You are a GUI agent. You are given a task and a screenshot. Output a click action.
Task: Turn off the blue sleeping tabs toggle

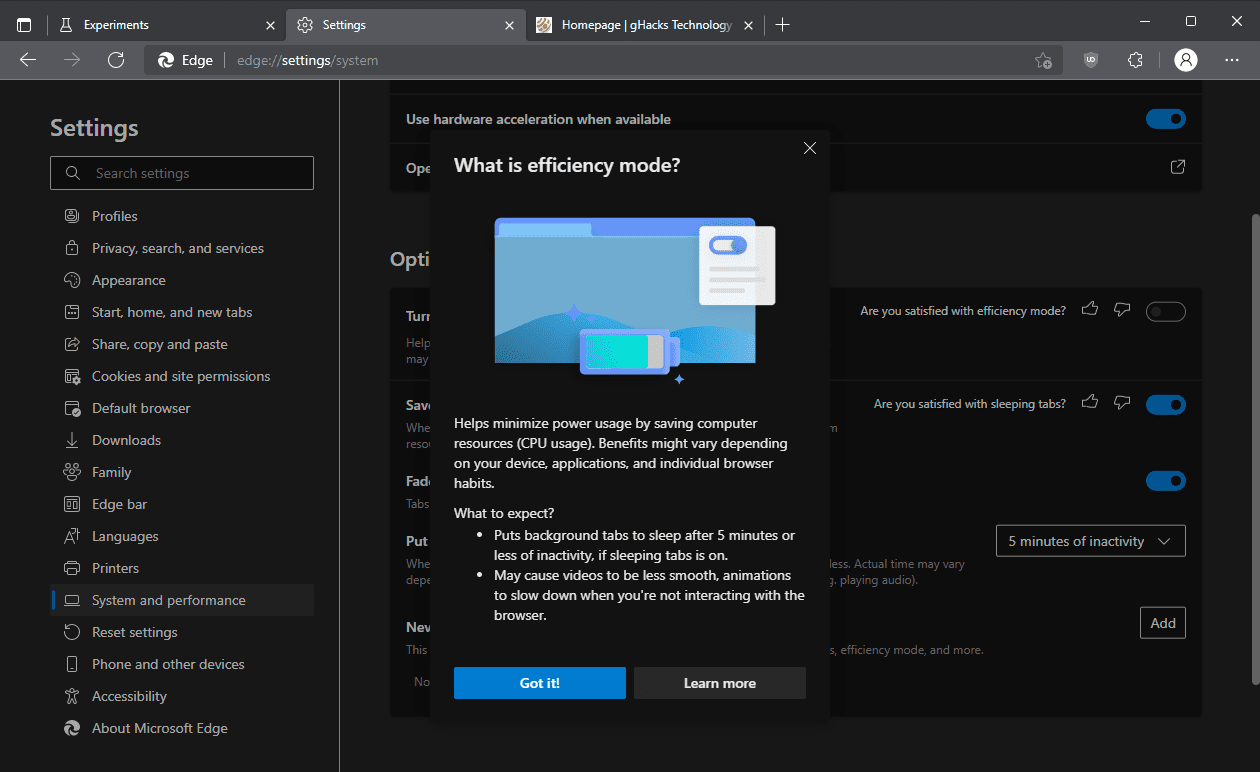tap(1165, 404)
